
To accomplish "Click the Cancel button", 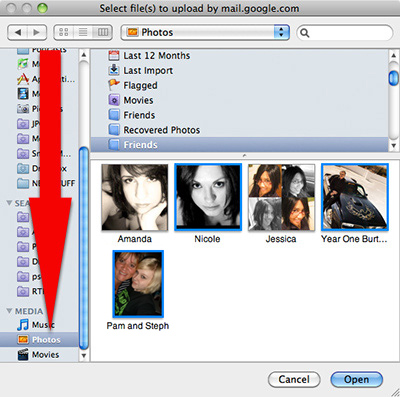I will coord(294,379).
